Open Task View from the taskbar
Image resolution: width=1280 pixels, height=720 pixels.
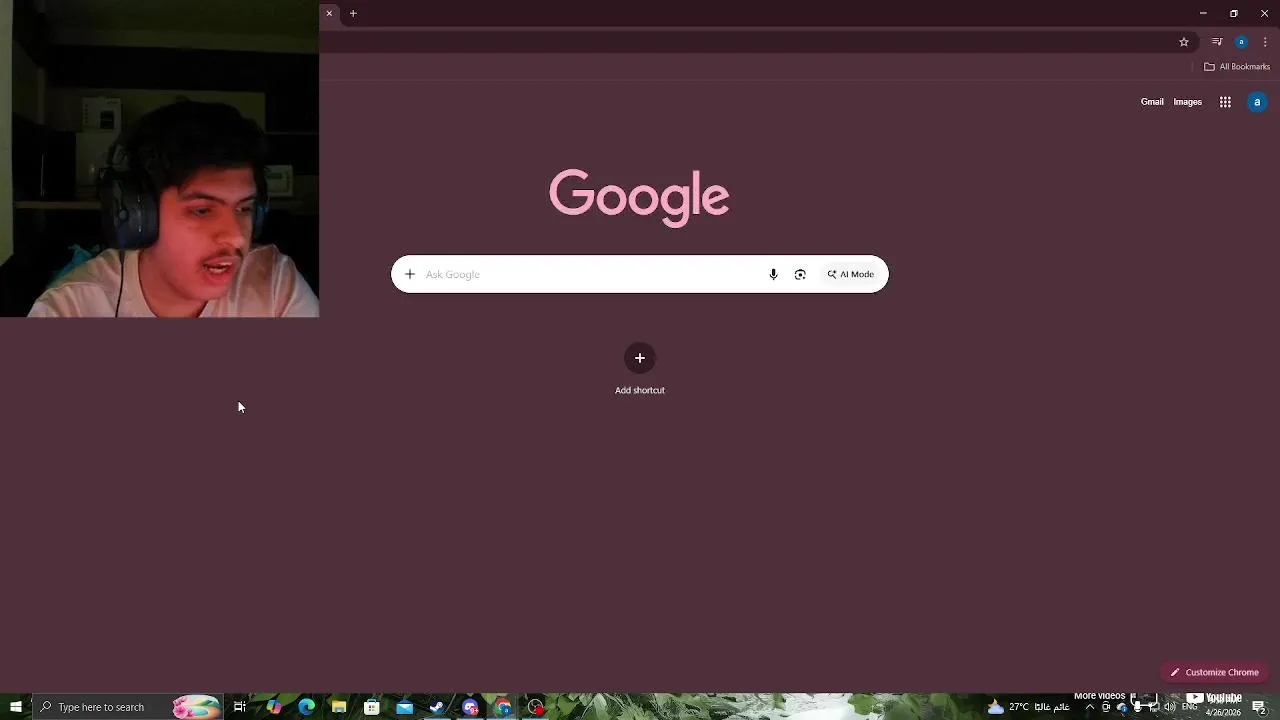pyautogui.click(x=240, y=707)
